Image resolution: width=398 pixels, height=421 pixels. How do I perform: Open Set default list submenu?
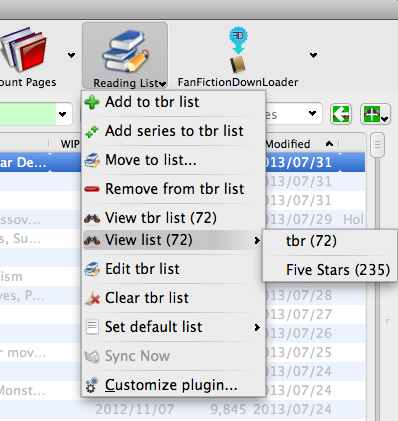(x=173, y=327)
